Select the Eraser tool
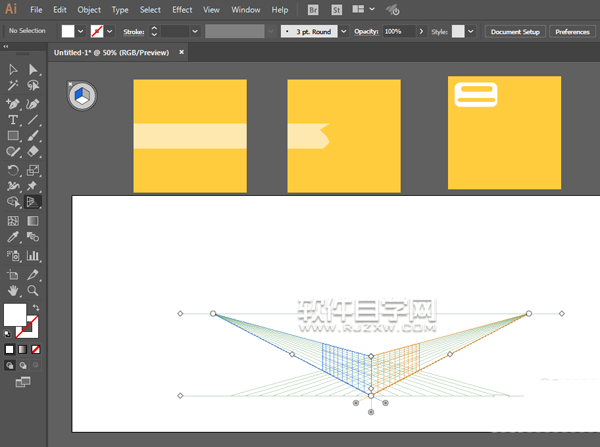This screenshot has width=600, height=447. point(32,152)
